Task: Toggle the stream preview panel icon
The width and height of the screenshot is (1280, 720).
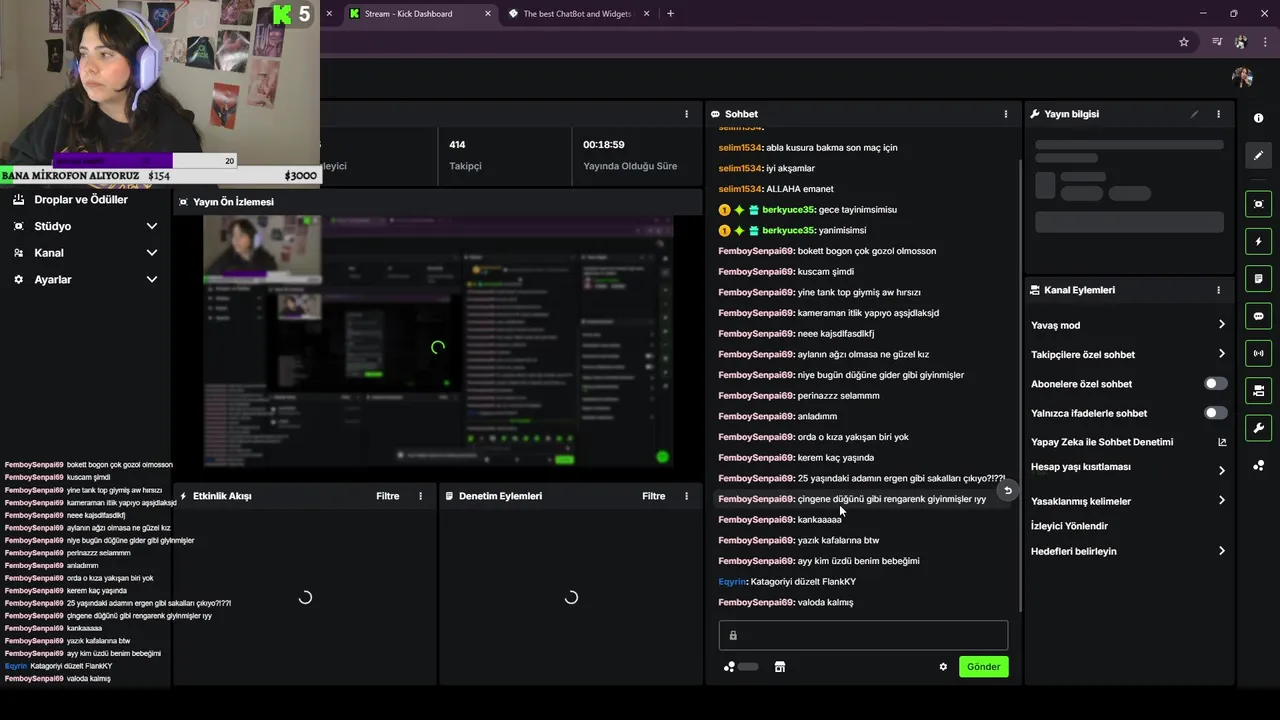Action: click(1258, 204)
